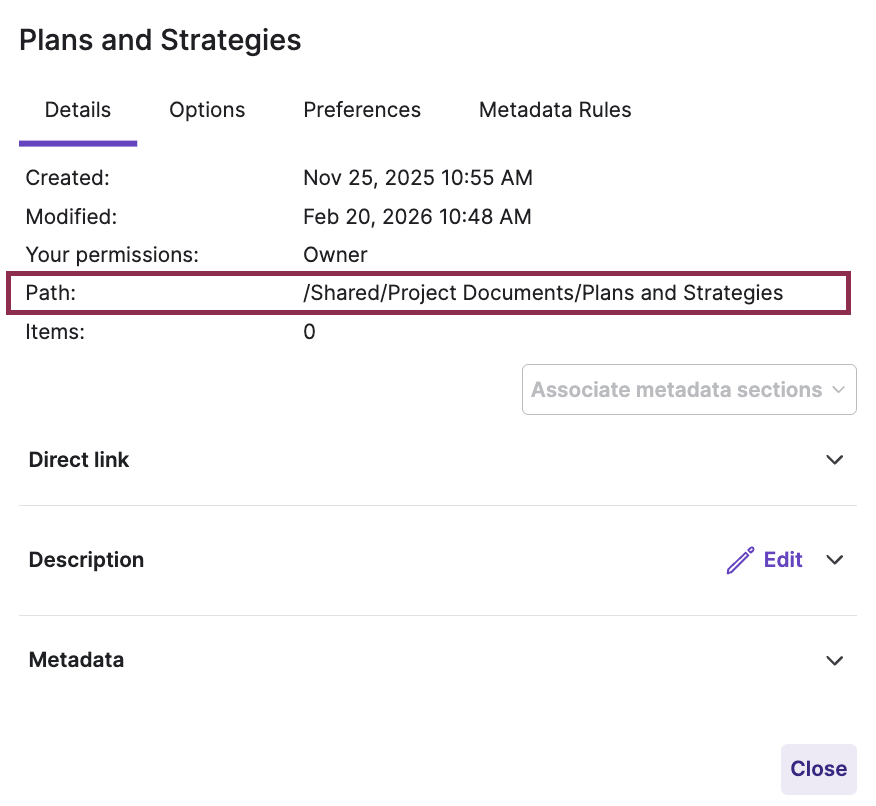Select the Metadata Rules tab

(555, 110)
